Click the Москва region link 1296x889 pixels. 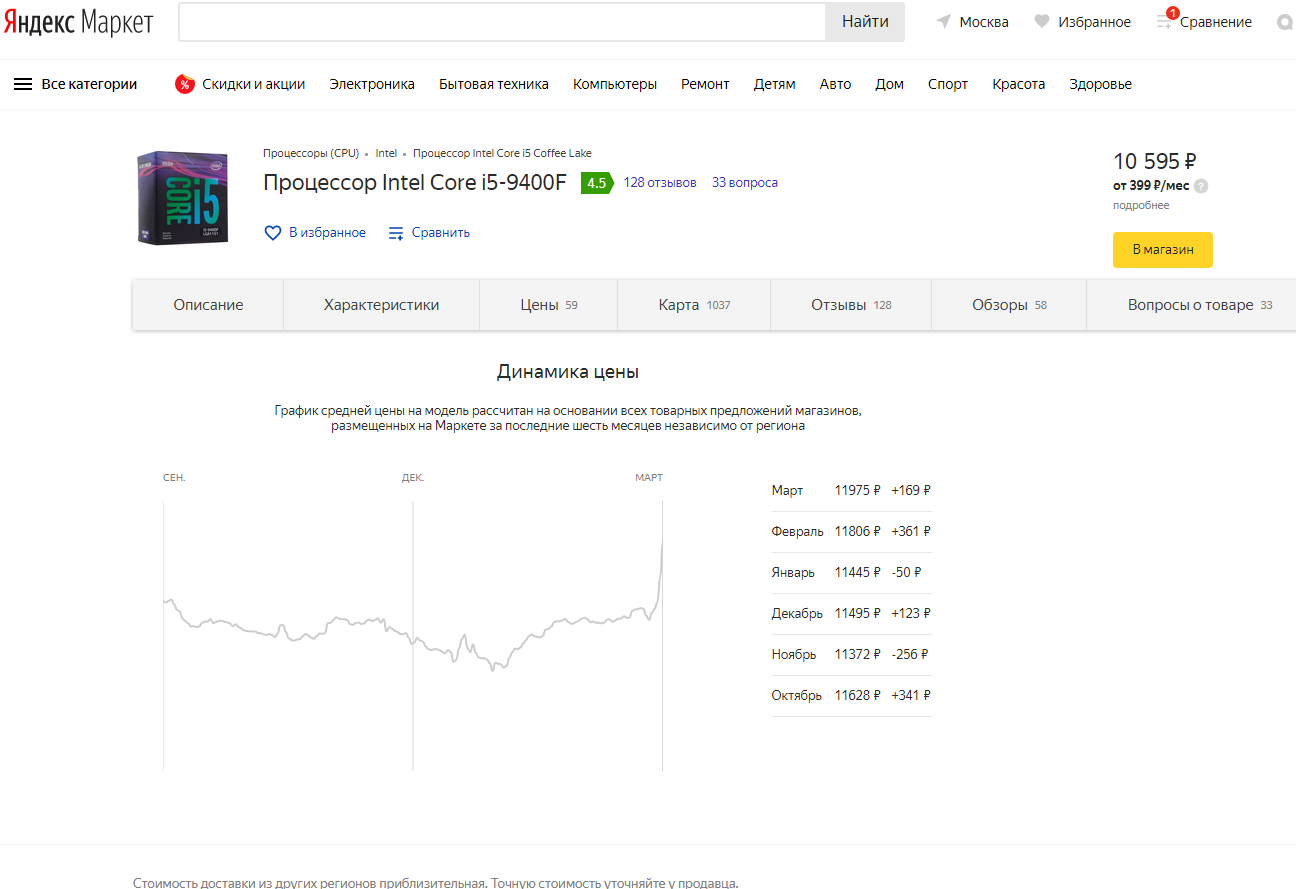tap(984, 22)
